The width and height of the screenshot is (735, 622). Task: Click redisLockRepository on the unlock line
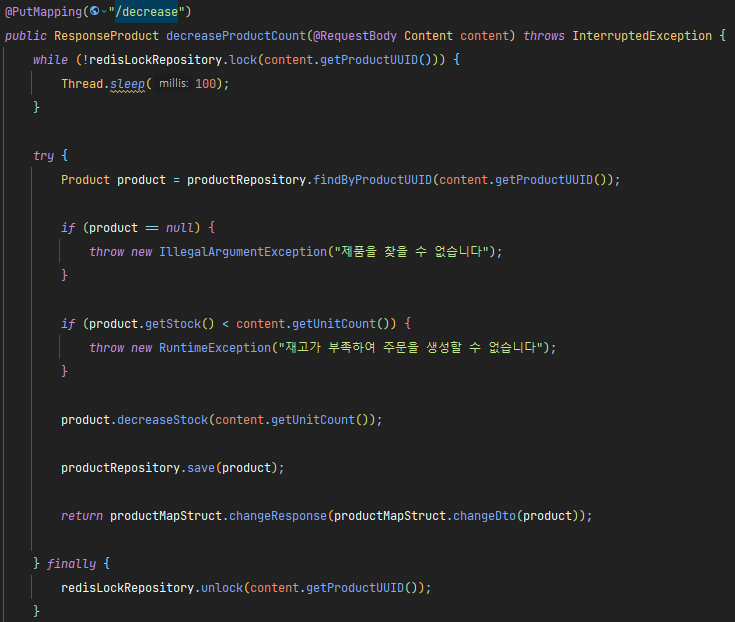128,588
